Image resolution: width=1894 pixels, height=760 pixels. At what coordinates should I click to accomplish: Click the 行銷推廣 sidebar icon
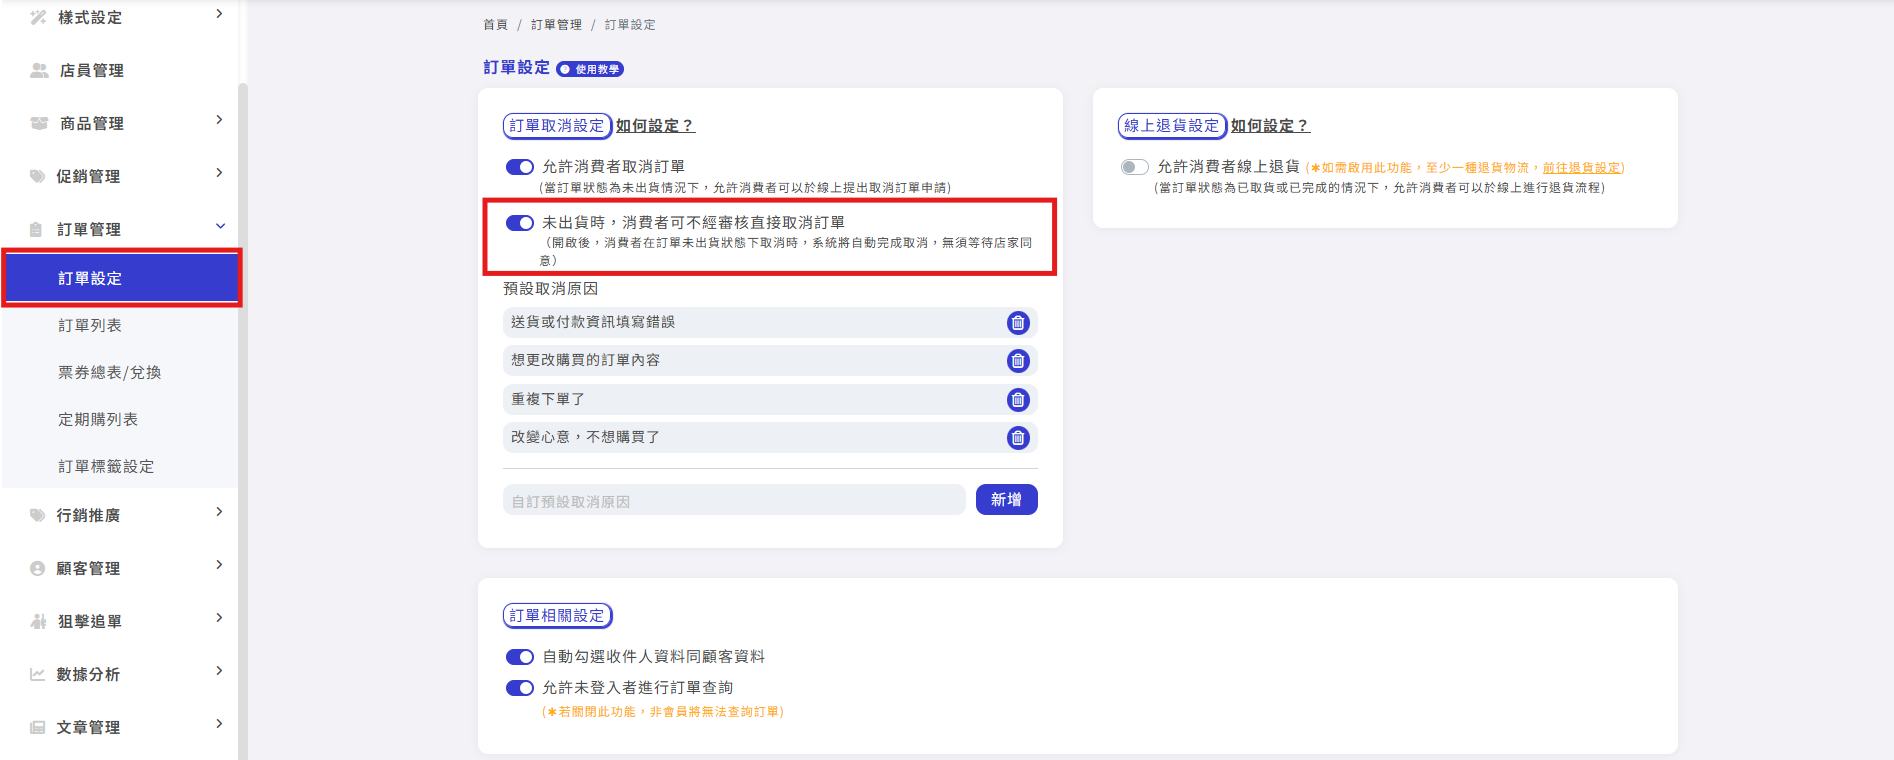click(x=37, y=515)
